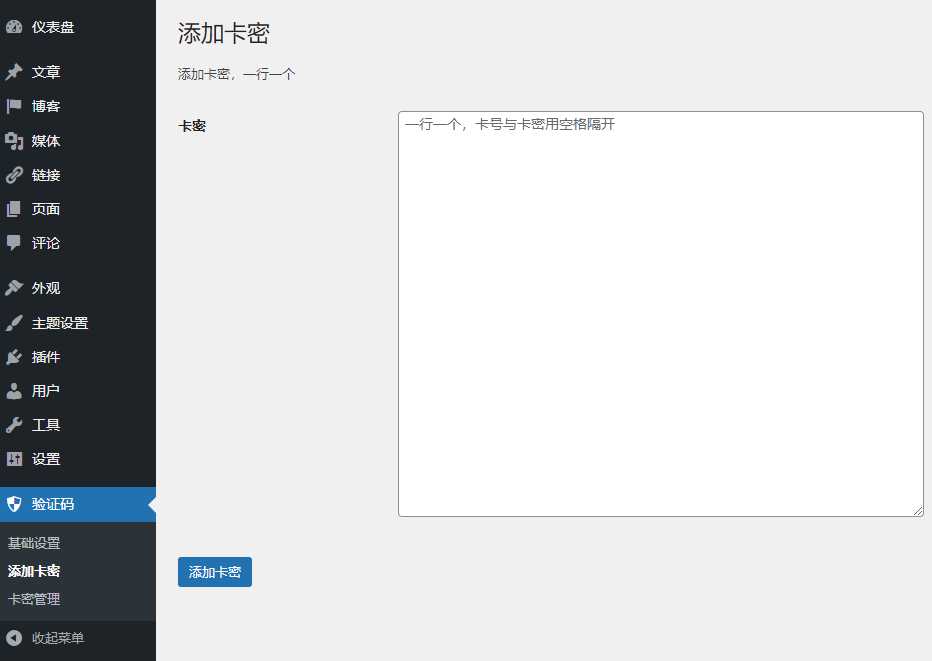Click the comment bubble icon beside 评论
Image resolution: width=932 pixels, height=661 pixels.
click(x=14, y=243)
